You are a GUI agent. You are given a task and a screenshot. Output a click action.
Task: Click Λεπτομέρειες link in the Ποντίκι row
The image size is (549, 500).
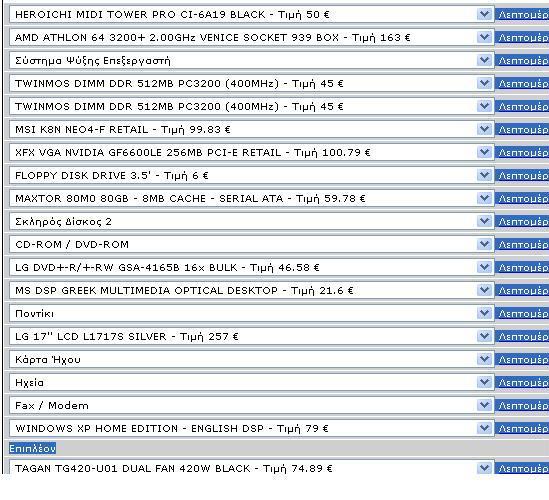tap(522, 313)
